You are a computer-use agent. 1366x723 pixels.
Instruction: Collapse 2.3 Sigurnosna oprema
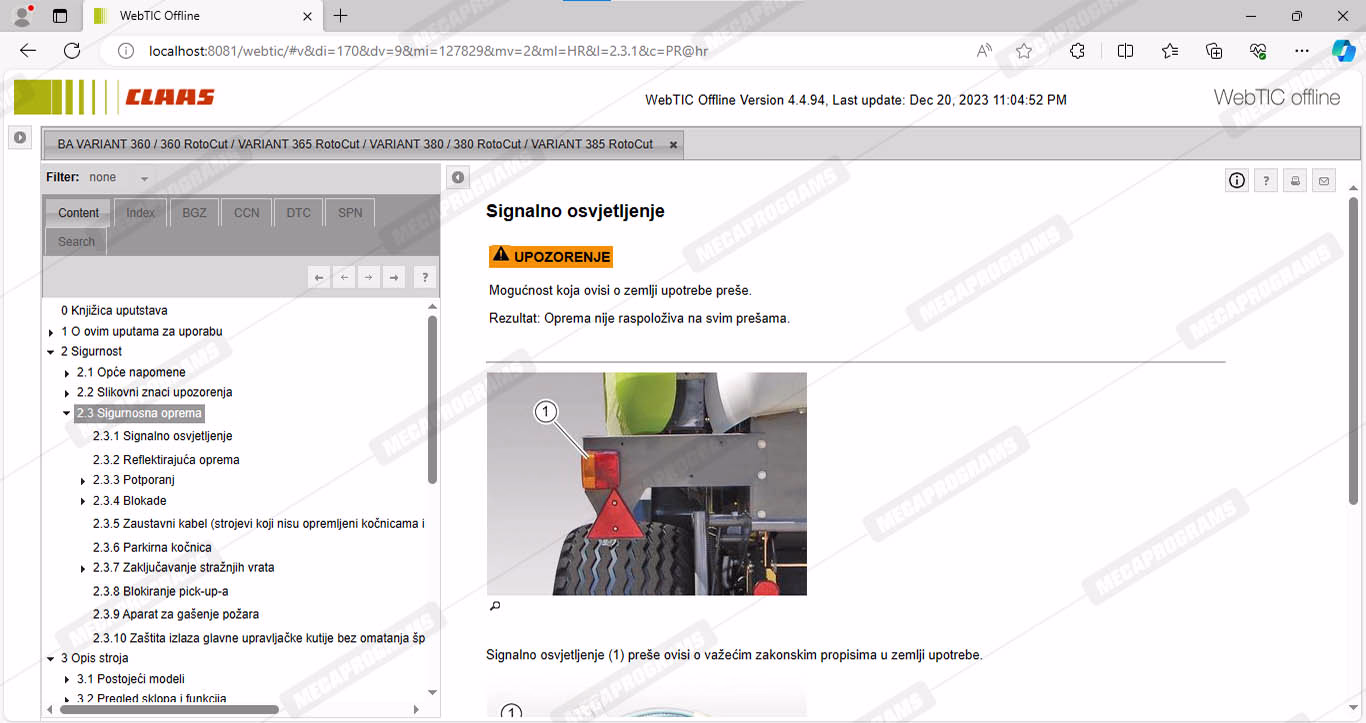[67, 413]
